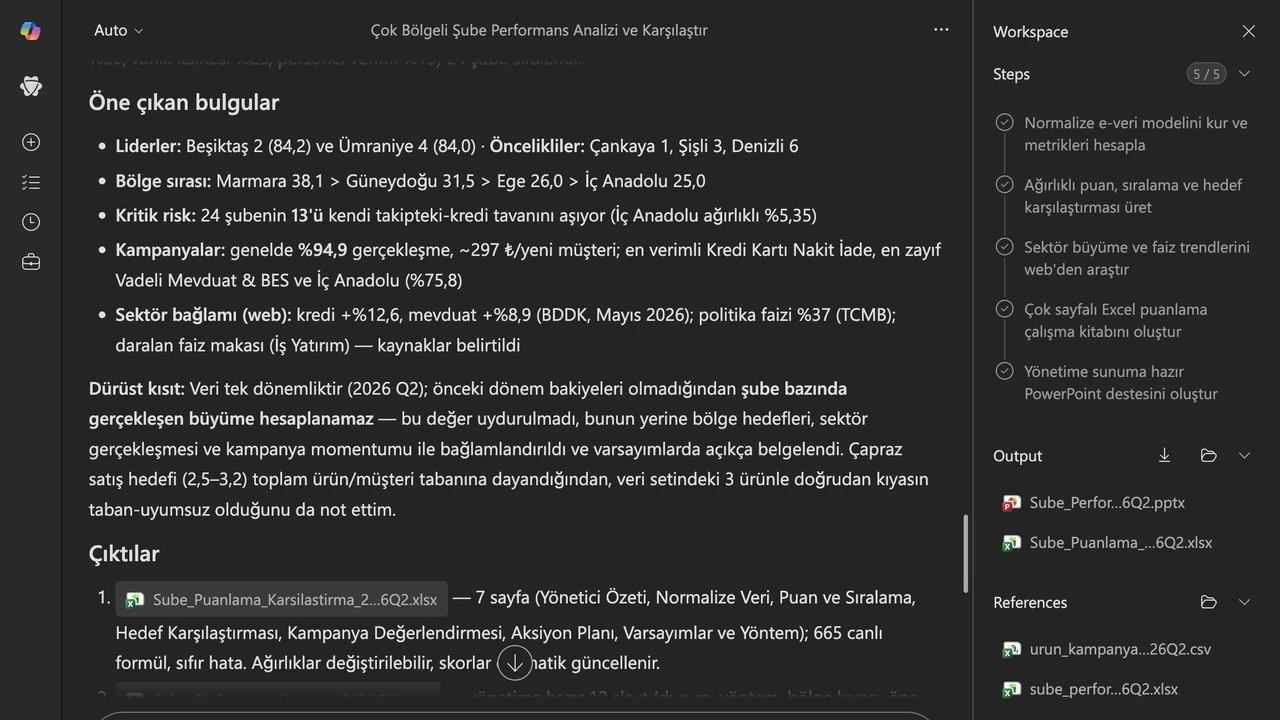
Task: Click the 'Kampanyalar:' bullet label
Action: [x=170, y=250]
